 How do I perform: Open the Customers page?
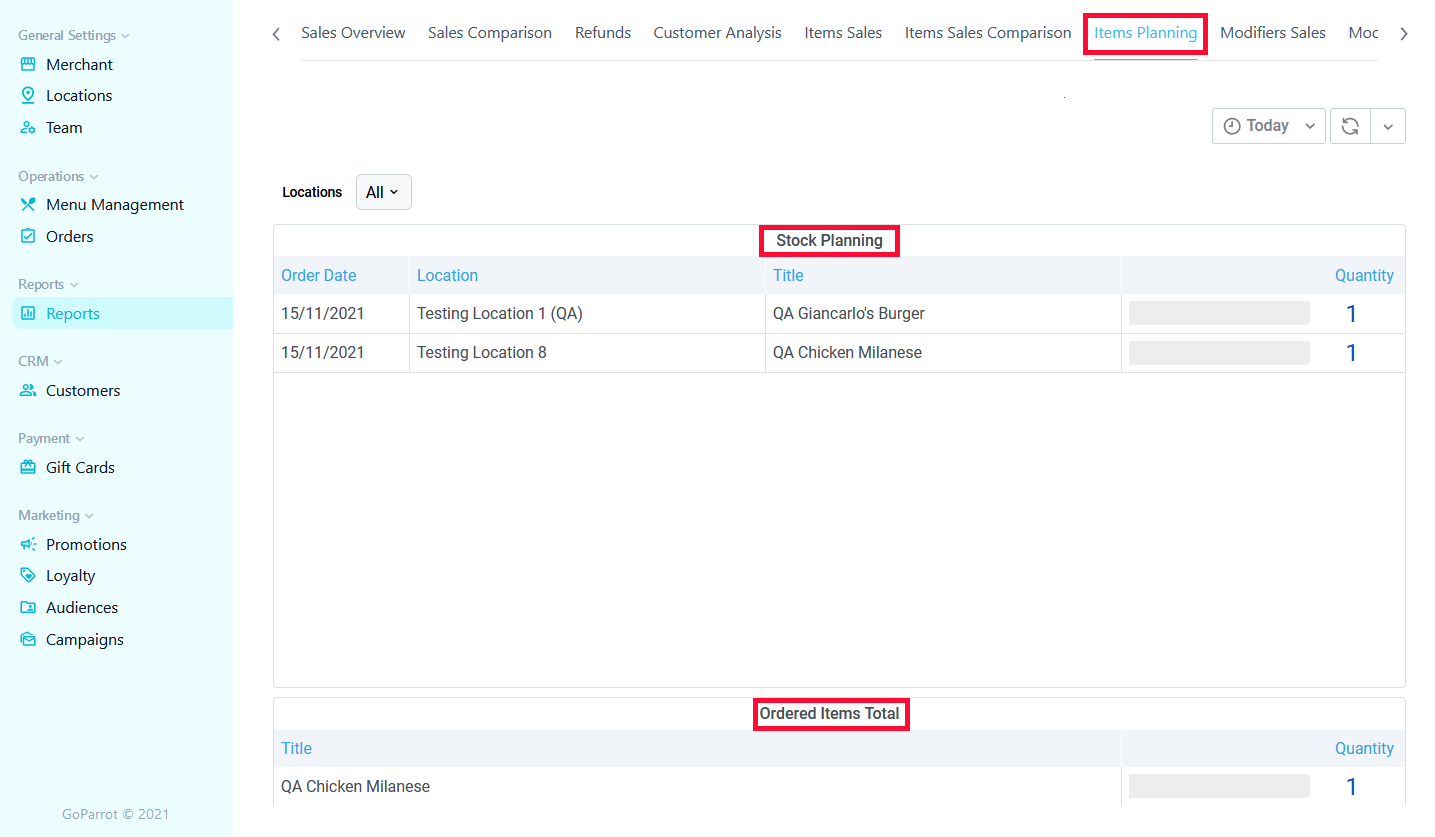[83, 390]
